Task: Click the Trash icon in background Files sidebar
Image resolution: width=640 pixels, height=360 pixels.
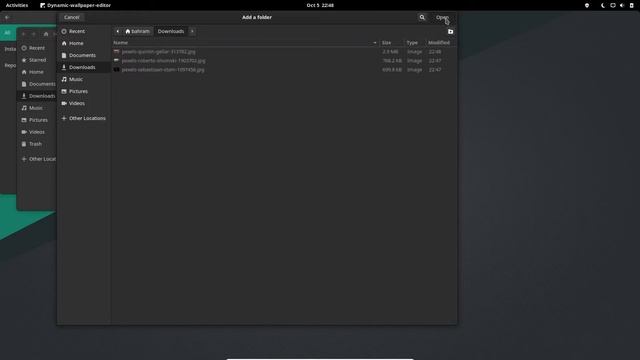Action: tap(24, 144)
